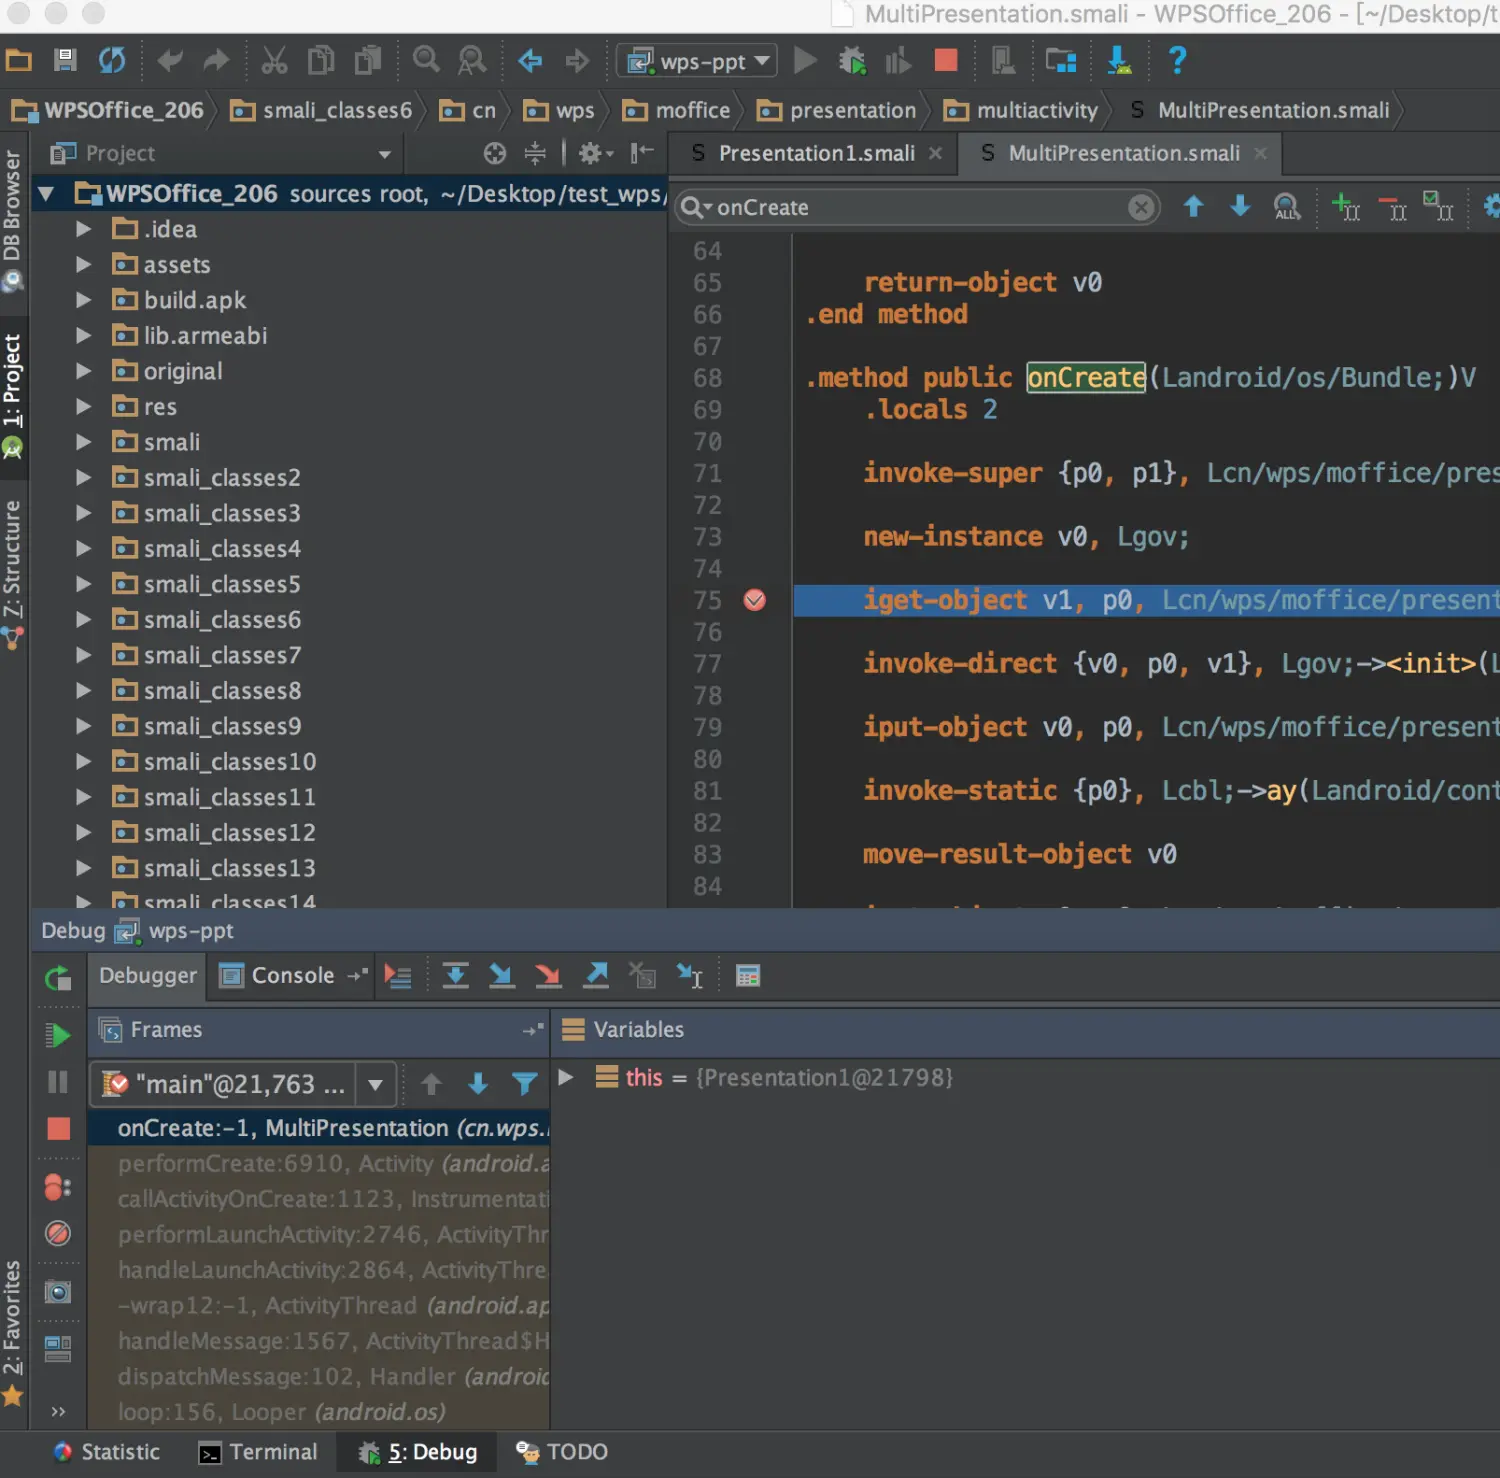Click the moffice breadcrumb folder
Image resolution: width=1500 pixels, height=1478 pixels.
point(676,110)
